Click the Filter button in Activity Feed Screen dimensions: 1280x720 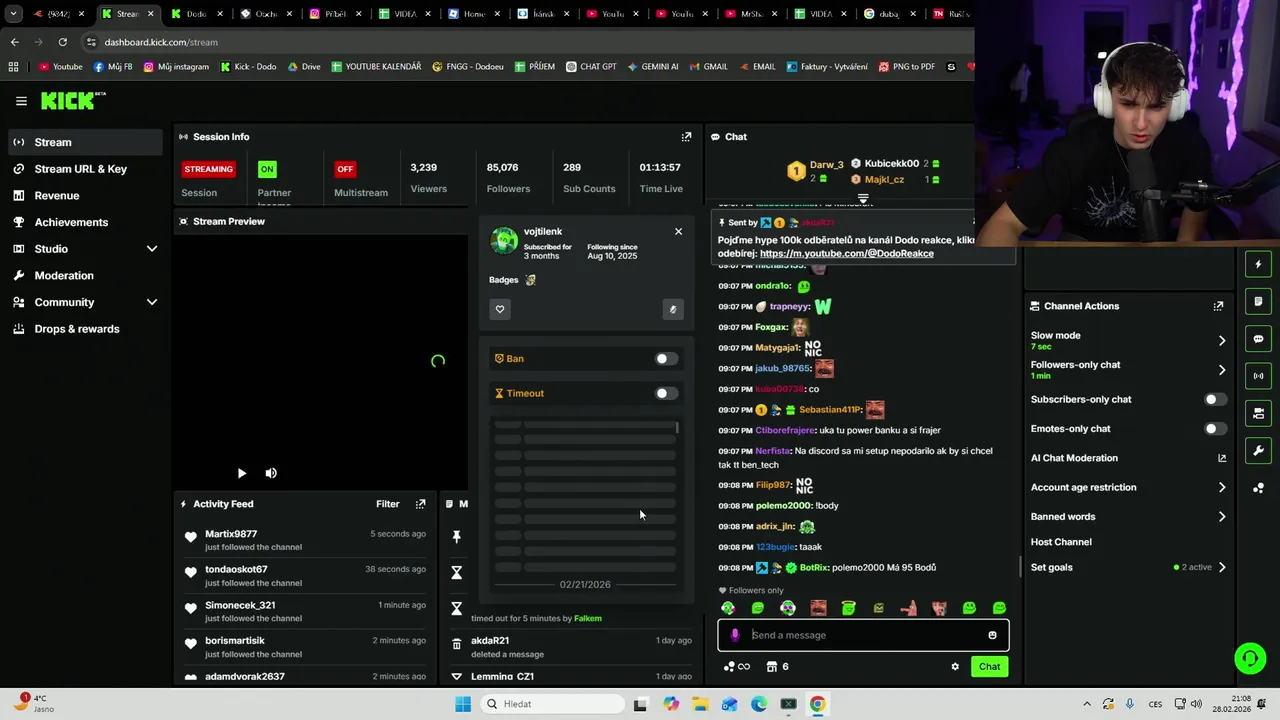(387, 504)
